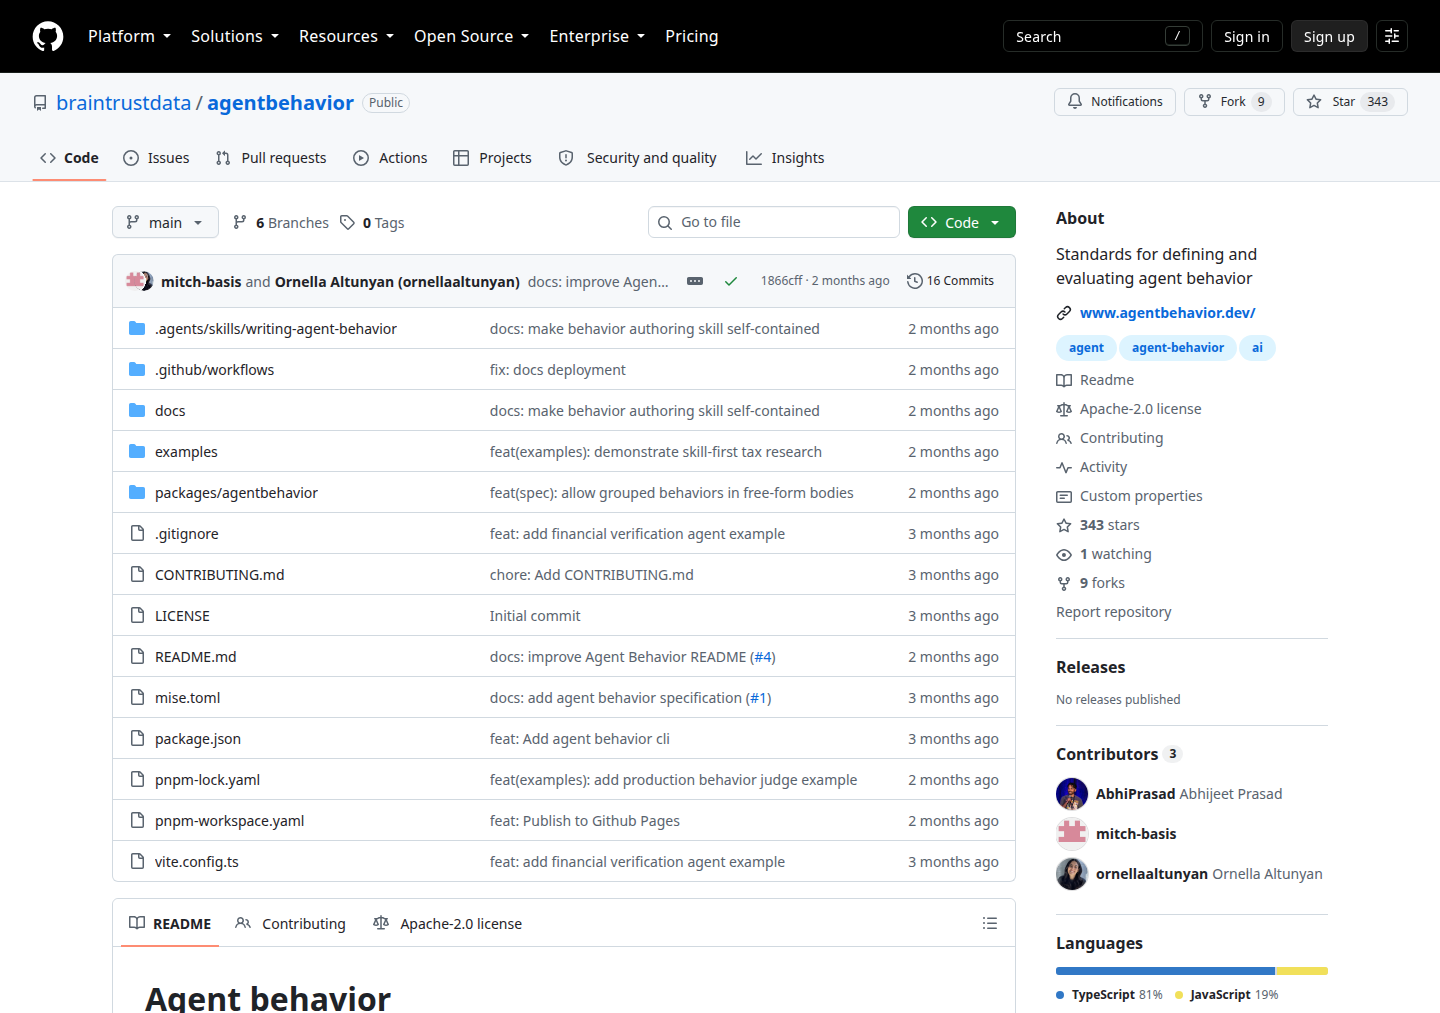Image resolution: width=1440 pixels, height=1013 pixels.
Task: Click the branches icon beside 6 Branches
Action: 240,222
